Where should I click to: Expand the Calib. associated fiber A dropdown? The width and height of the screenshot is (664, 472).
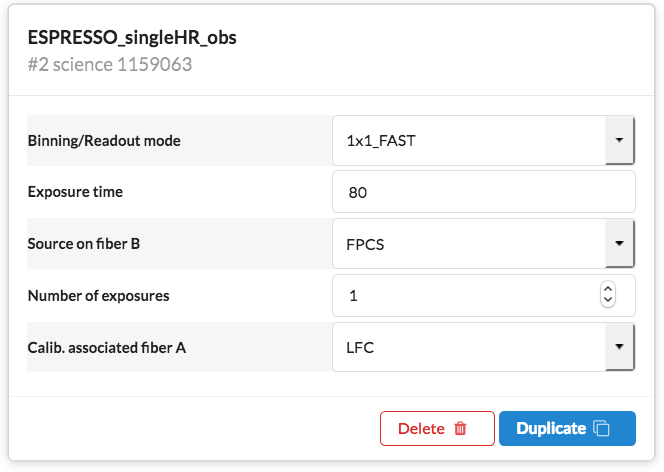tap(470, 347)
